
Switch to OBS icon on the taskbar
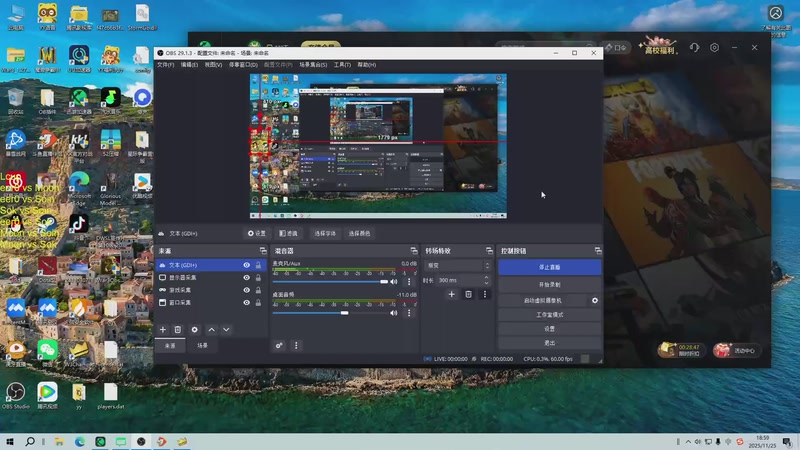click(x=141, y=441)
